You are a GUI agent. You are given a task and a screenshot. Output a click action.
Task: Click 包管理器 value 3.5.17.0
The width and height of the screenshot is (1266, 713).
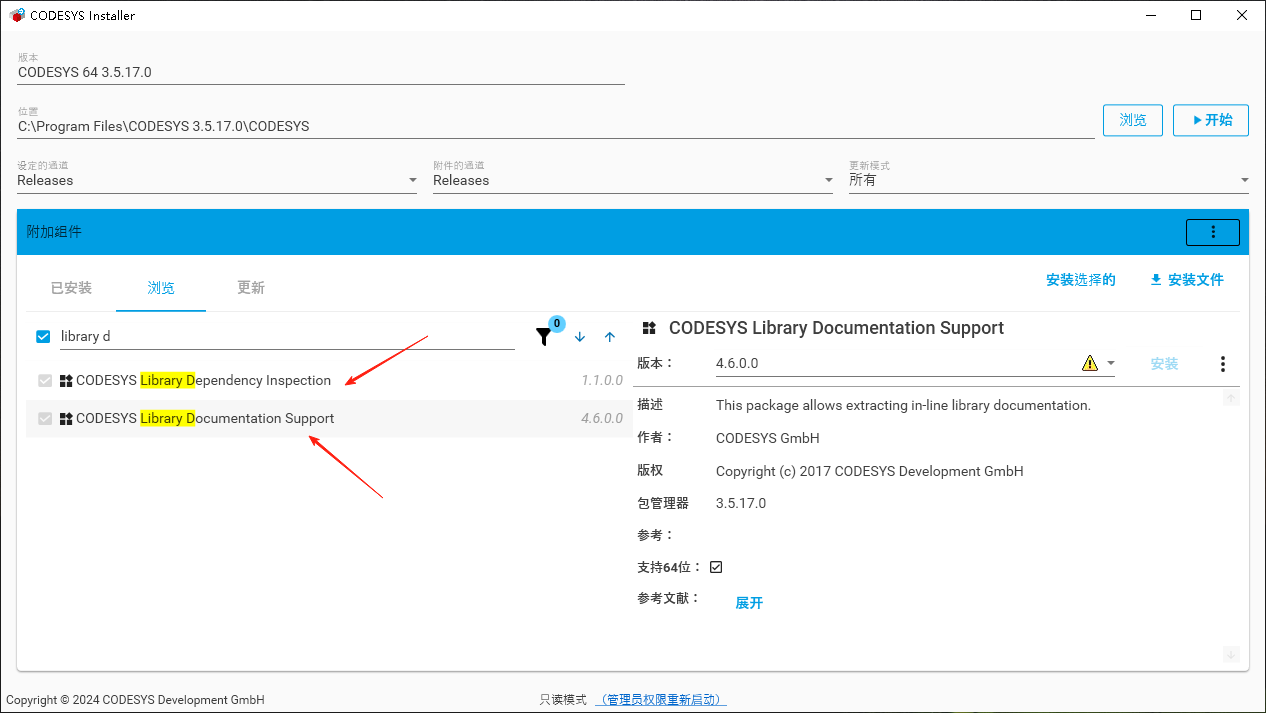point(741,503)
